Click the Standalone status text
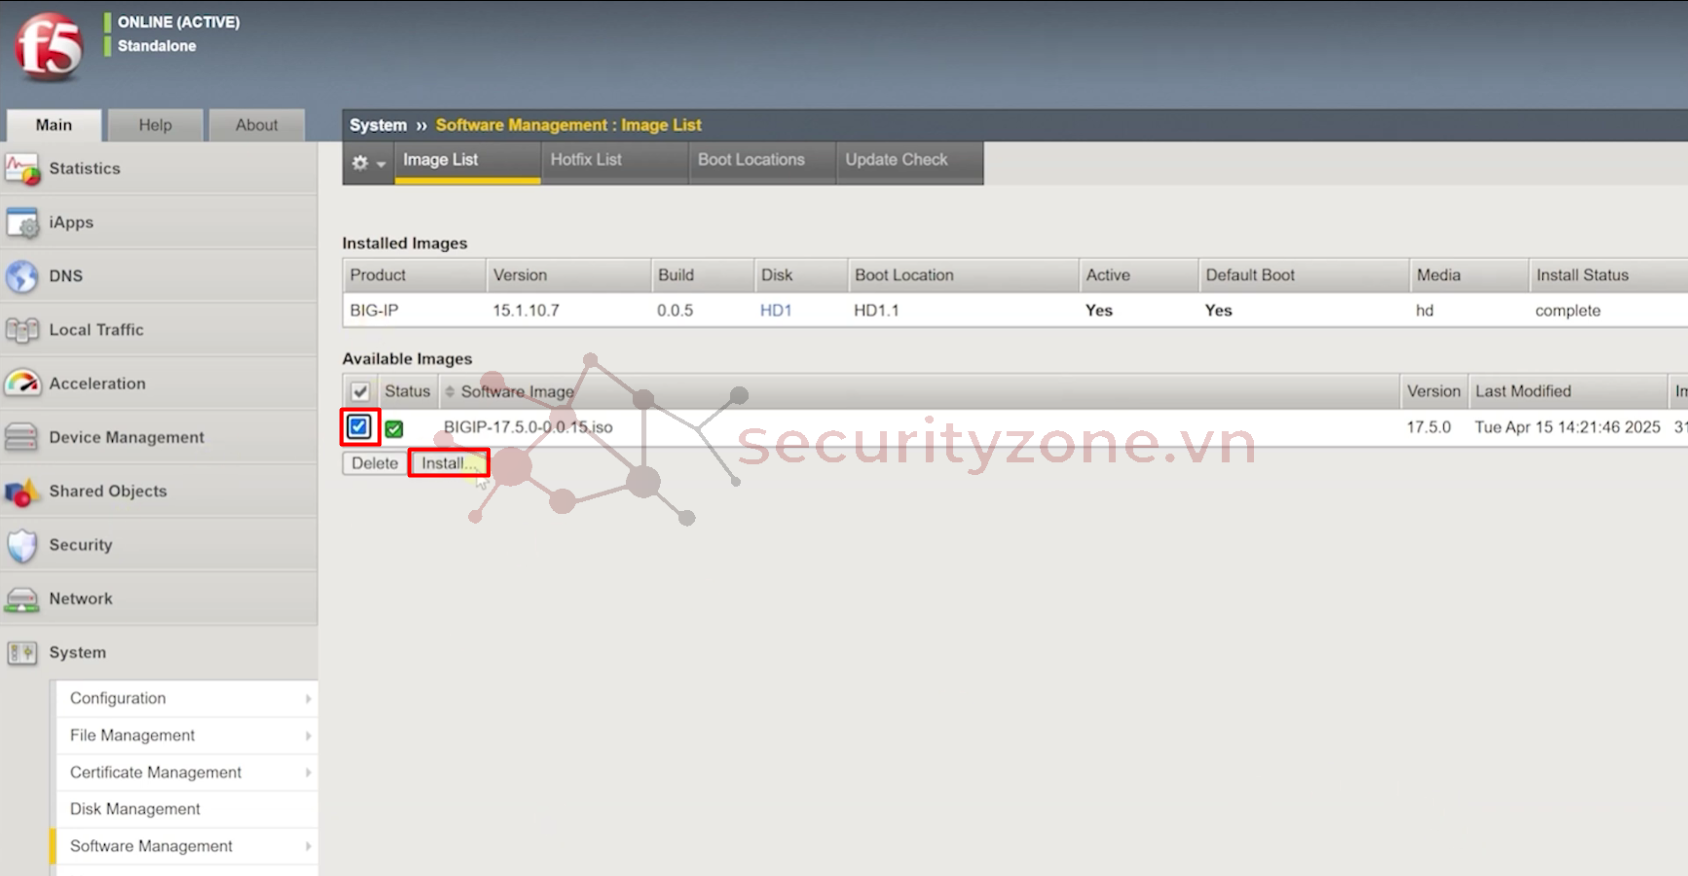 click(x=157, y=46)
